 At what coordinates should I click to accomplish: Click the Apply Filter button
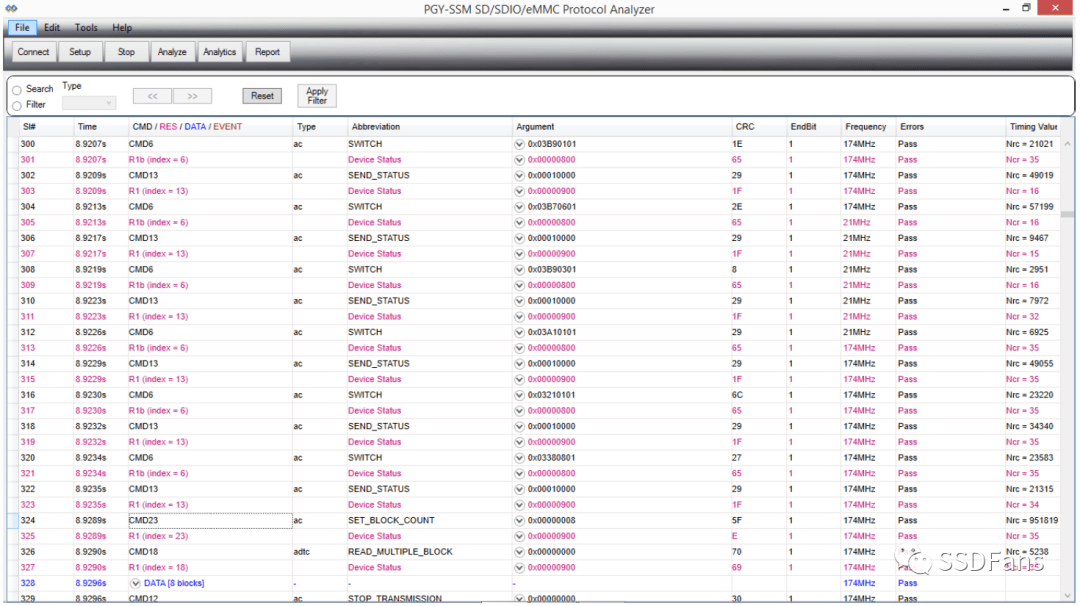317,96
